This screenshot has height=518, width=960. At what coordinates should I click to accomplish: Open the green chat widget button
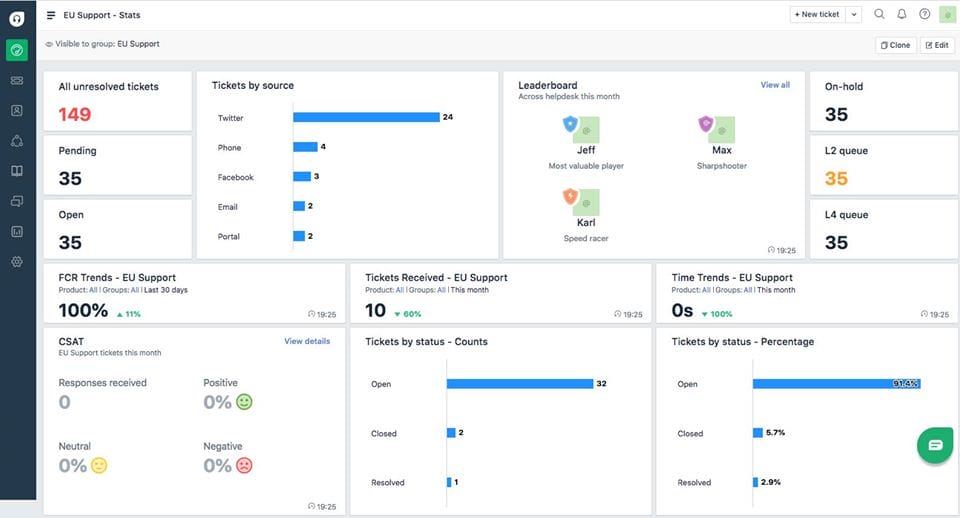935,445
